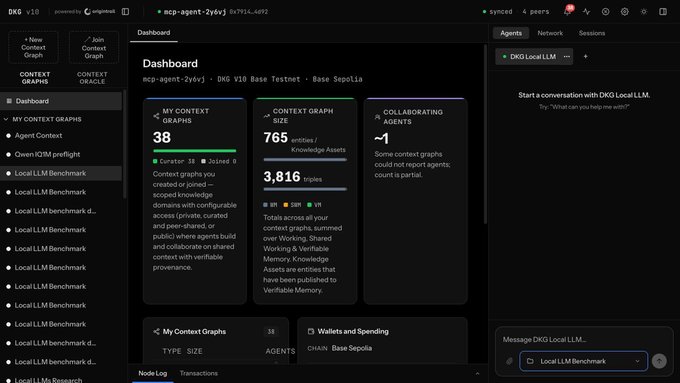Click folder icon in context graph selector

pos(530,361)
